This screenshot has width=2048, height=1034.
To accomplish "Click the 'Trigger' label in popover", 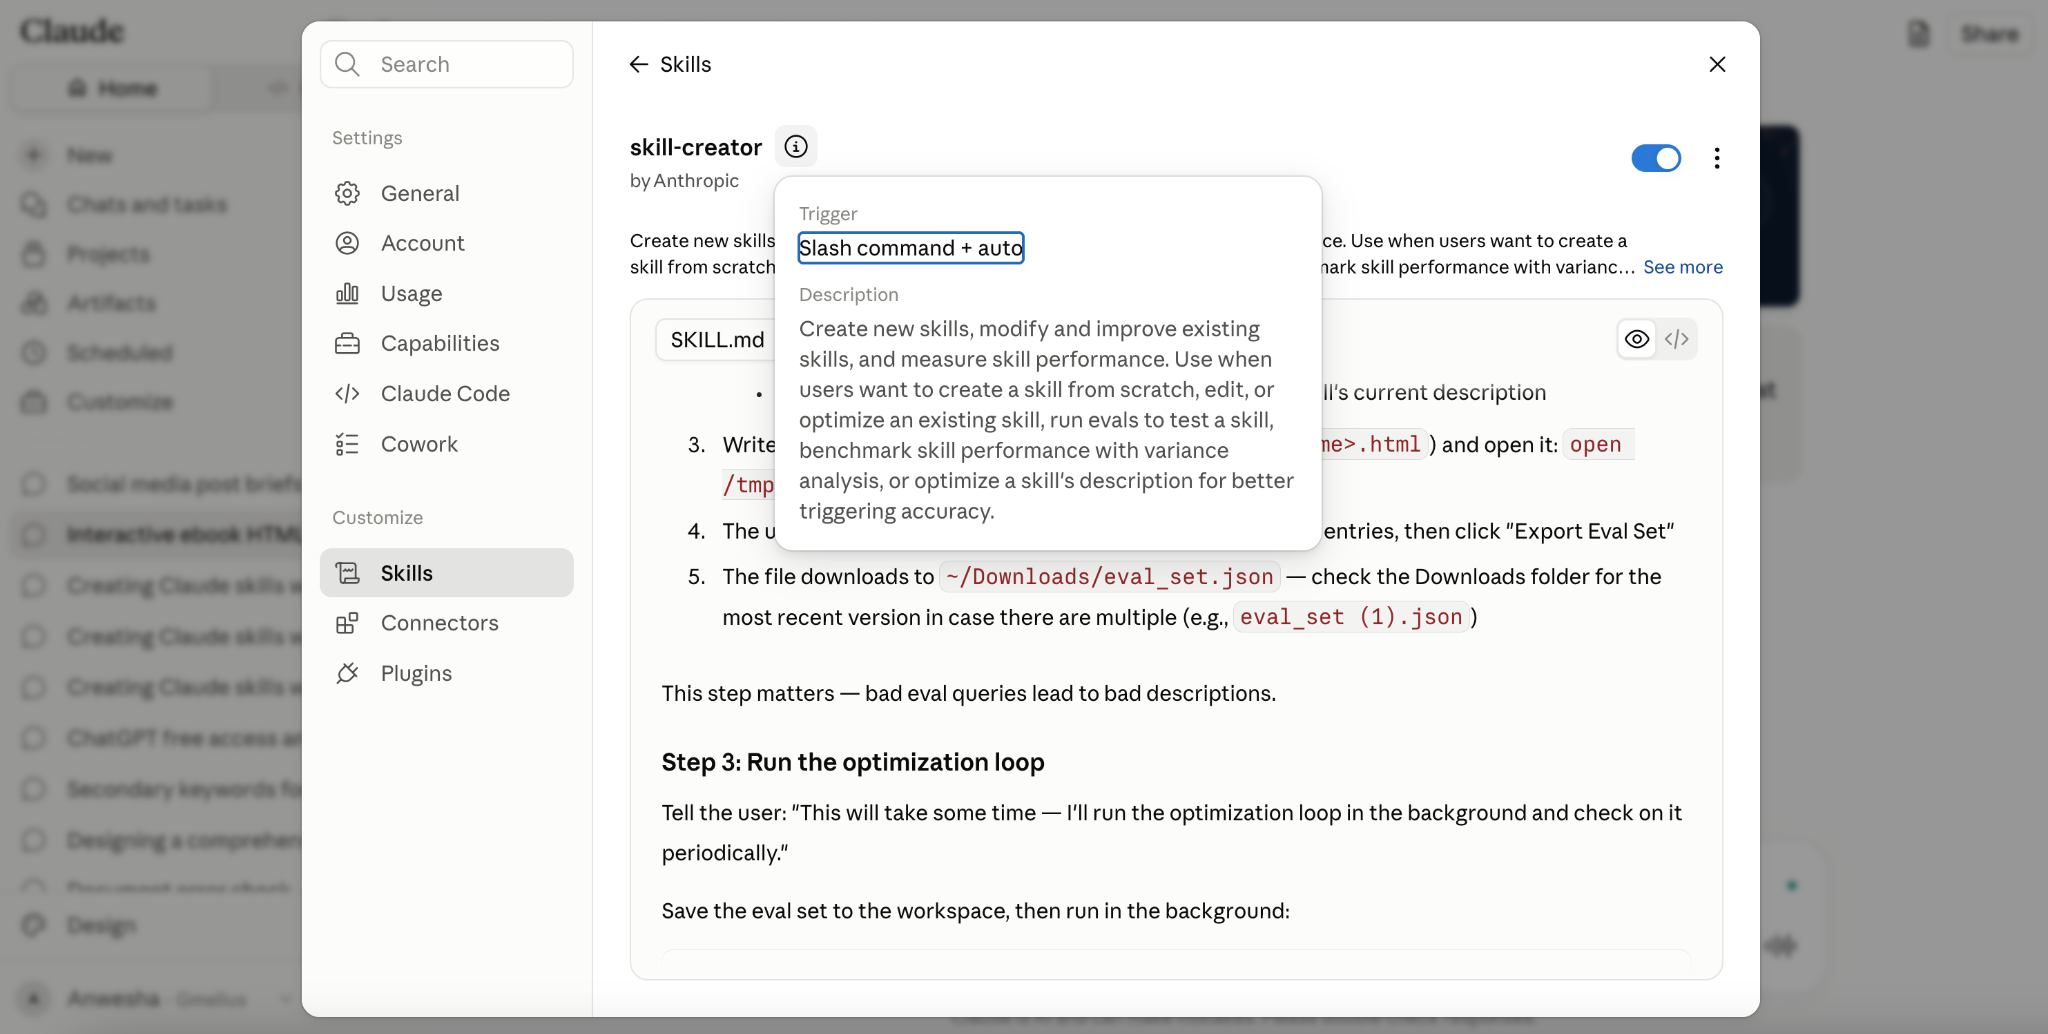I will pyautogui.click(x=828, y=214).
